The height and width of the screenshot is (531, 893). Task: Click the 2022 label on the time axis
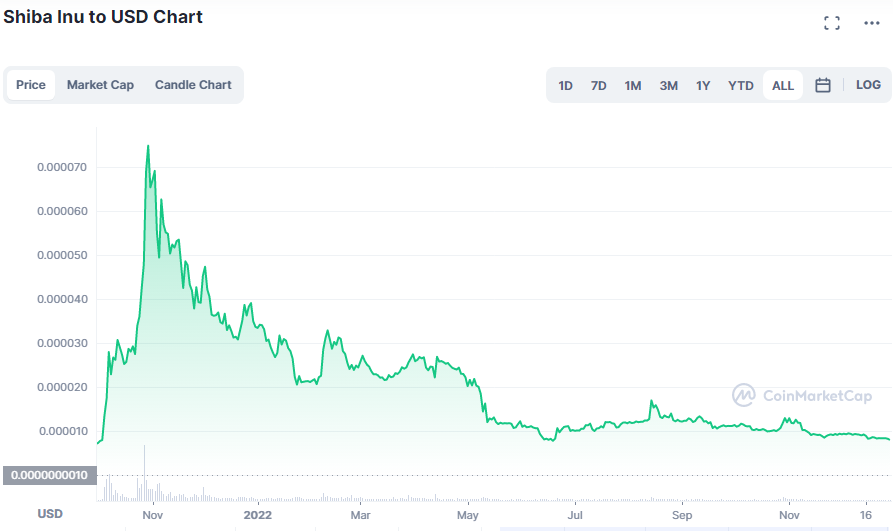click(258, 515)
